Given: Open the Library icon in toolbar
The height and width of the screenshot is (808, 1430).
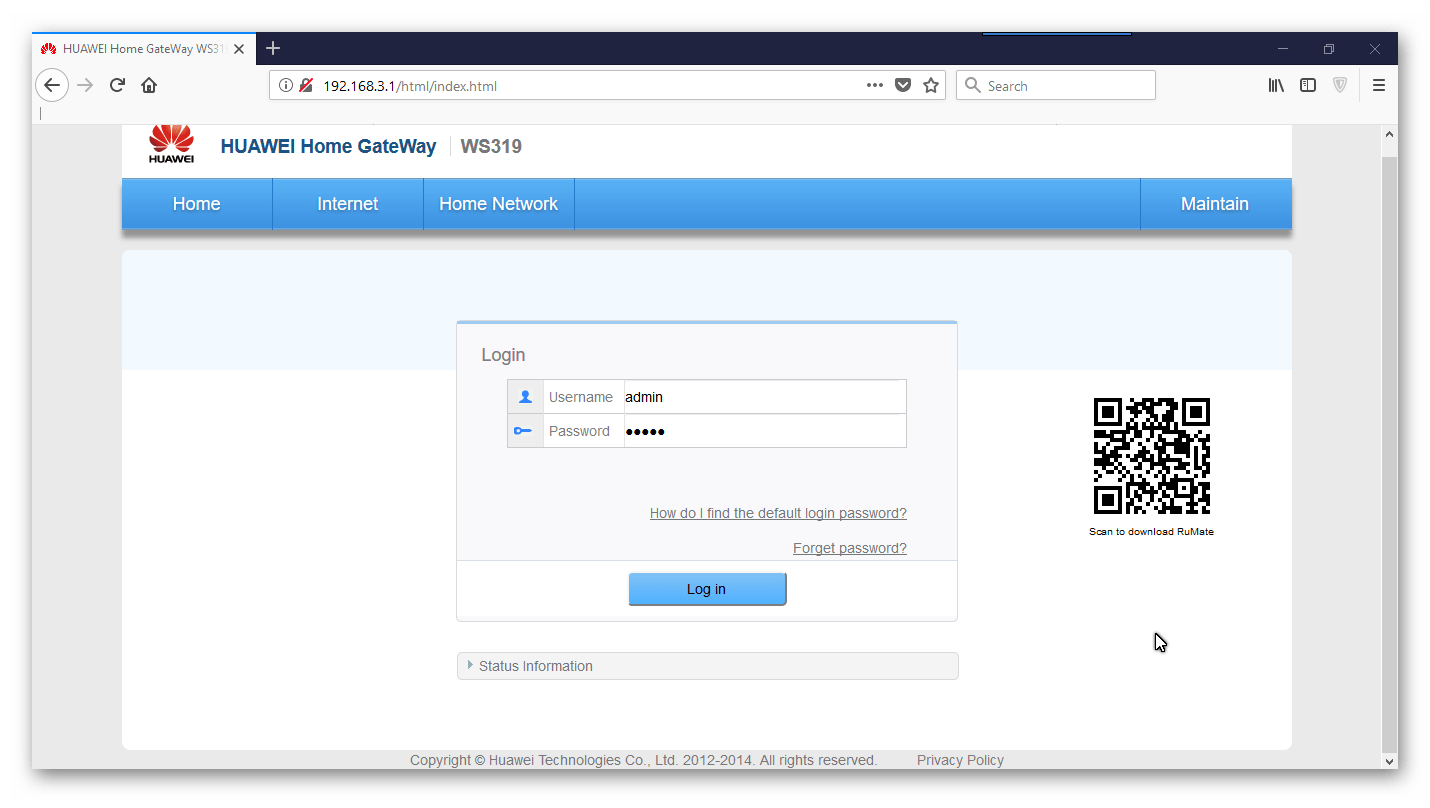Looking at the screenshot, I should (x=1276, y=85).
